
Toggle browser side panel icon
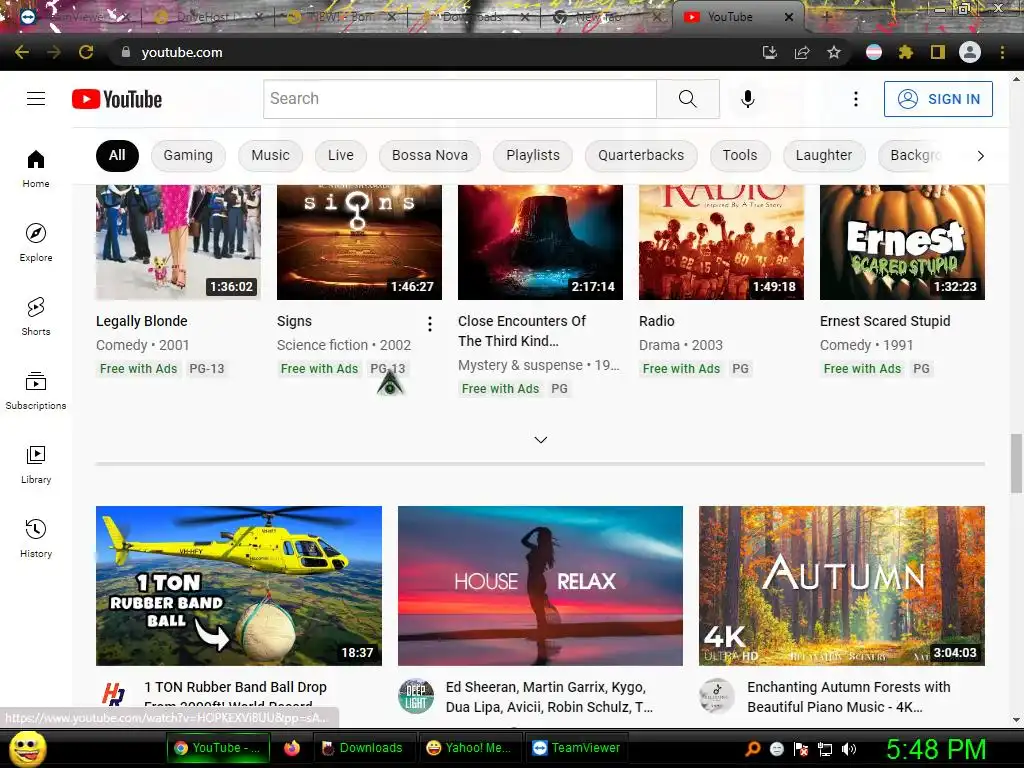938,52
